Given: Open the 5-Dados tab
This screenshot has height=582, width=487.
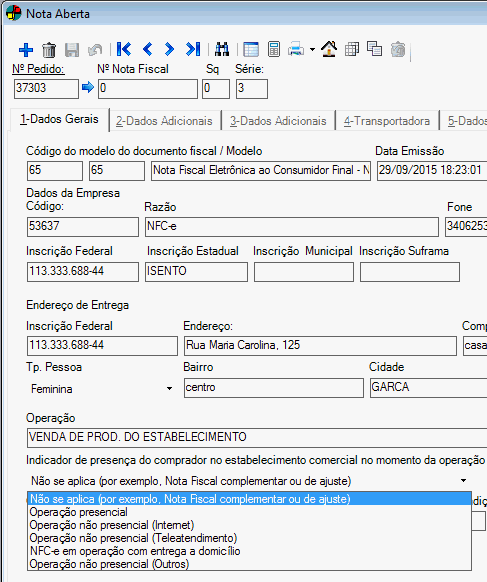Looking at the screenshot, I should pyautogui.click(x=464, y=121).
